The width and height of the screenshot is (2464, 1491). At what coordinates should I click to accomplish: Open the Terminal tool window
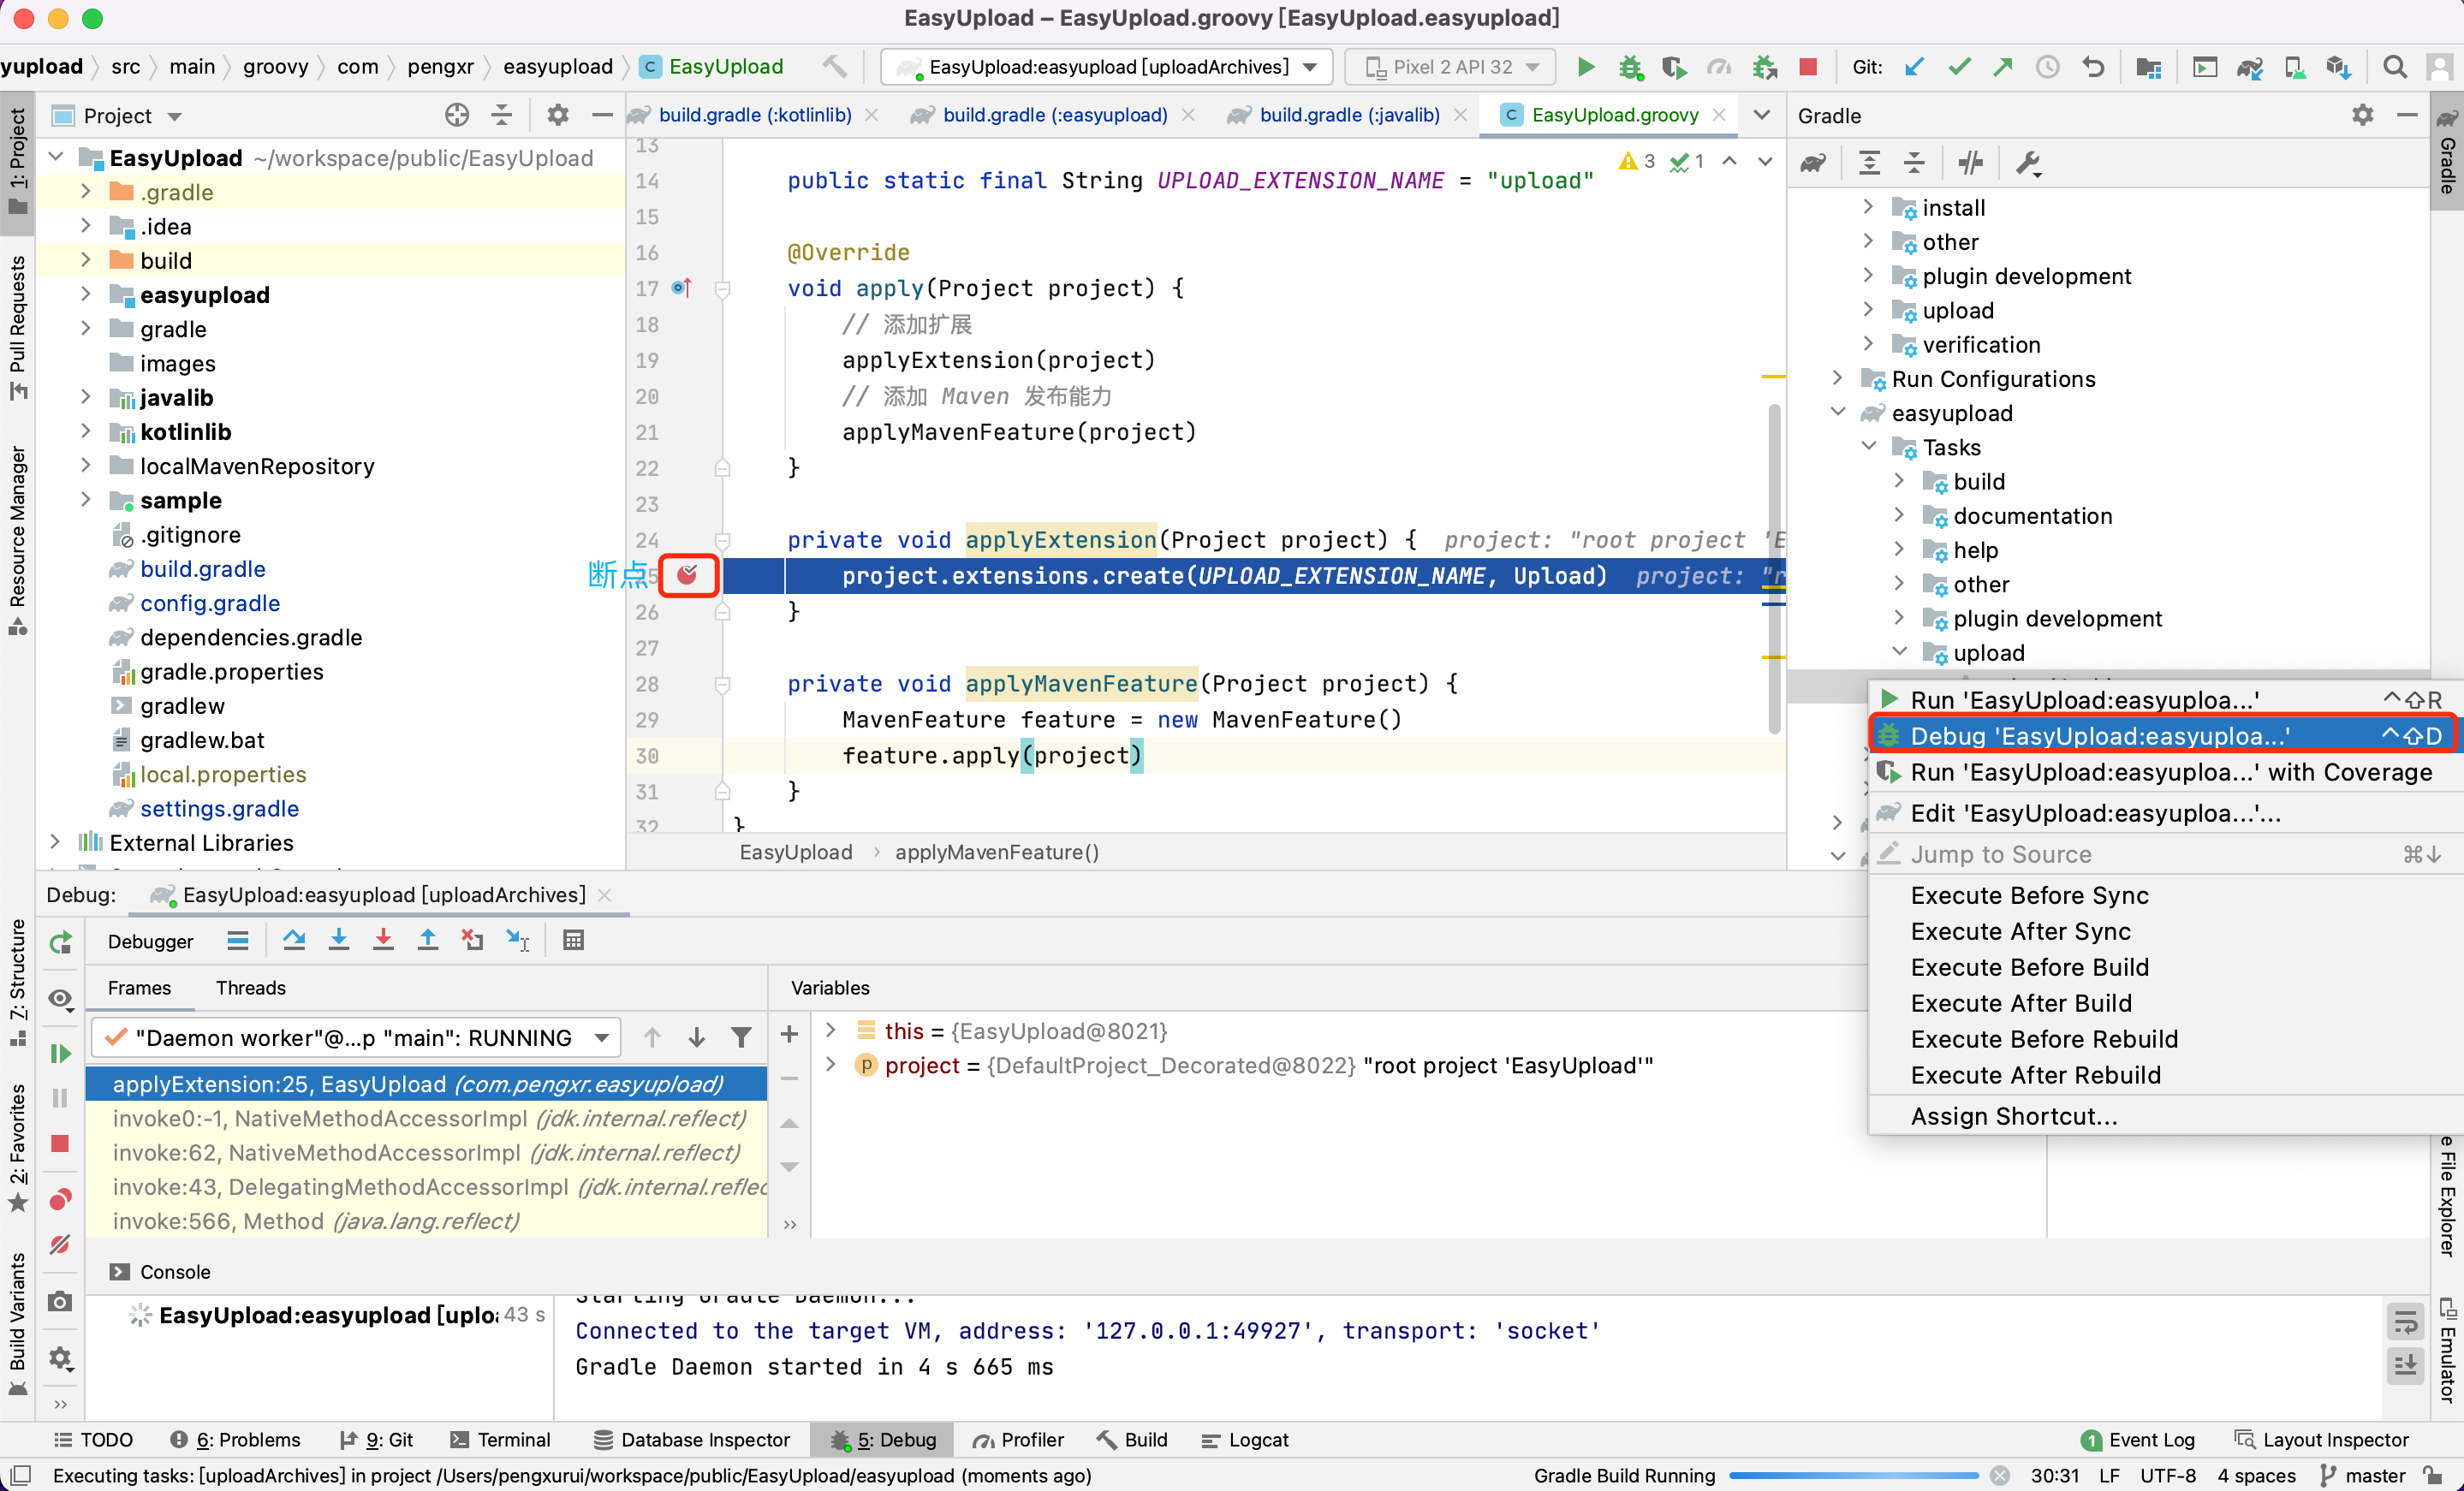501,1439
